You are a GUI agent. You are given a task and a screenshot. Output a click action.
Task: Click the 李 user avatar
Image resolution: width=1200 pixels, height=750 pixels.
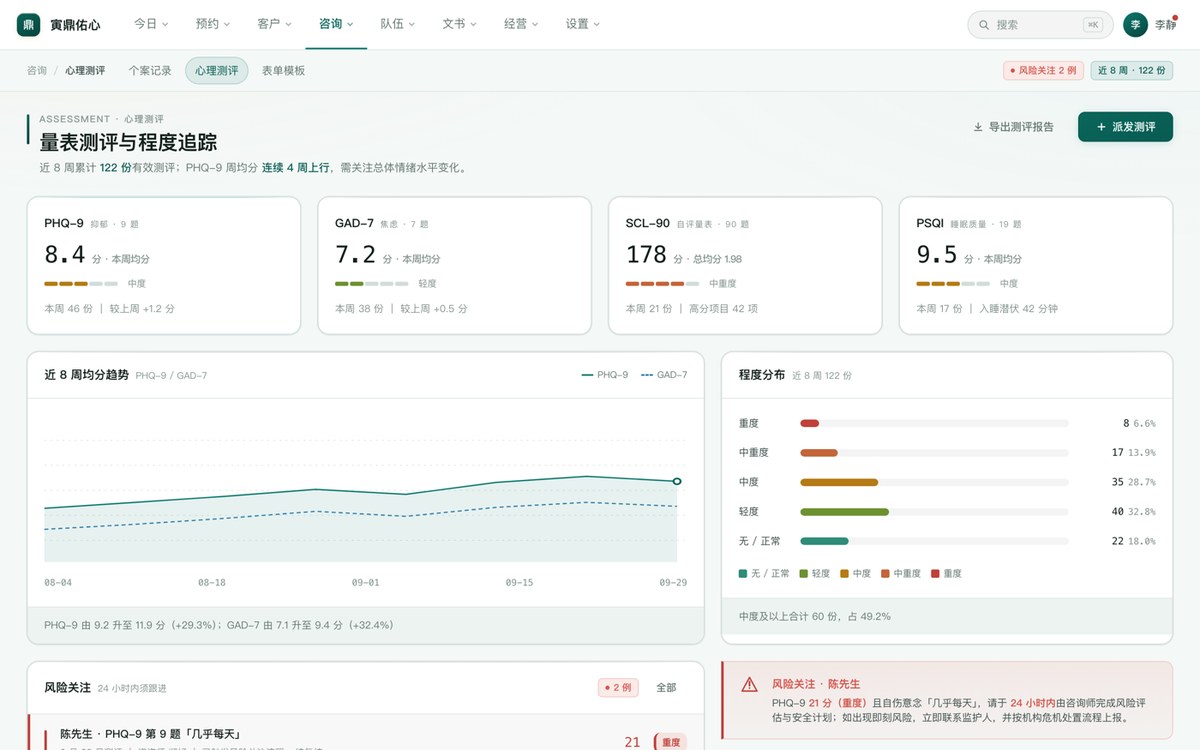tap(1135, 25)
